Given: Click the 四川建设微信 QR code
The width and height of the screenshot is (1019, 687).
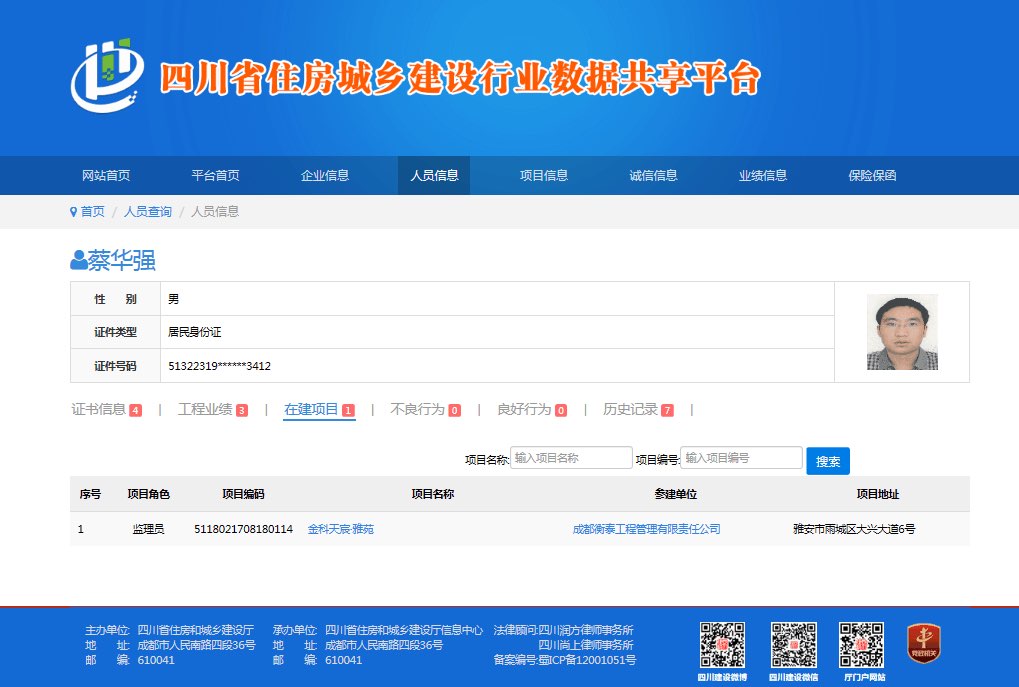Looking at the screenshot, I should pos(793,645).
